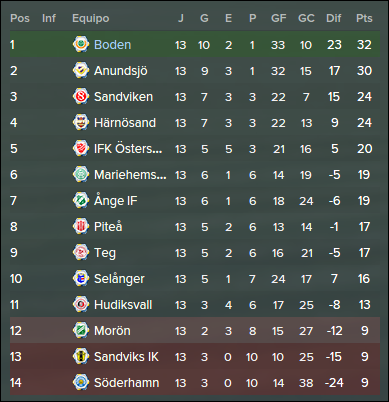Sort the table by Pts column
This screenshot has width=389, height=402.
(x=364, y=18)
